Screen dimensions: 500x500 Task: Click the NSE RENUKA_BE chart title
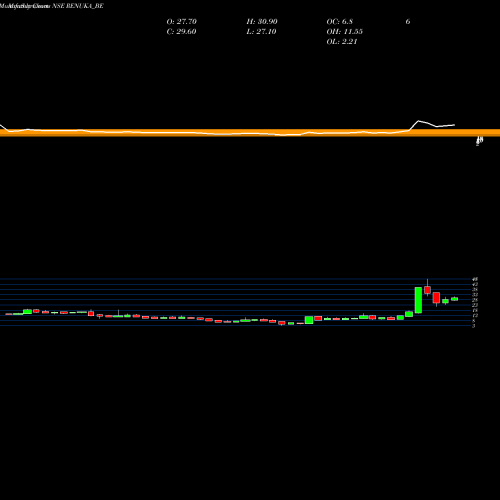[x=78, y=6]
